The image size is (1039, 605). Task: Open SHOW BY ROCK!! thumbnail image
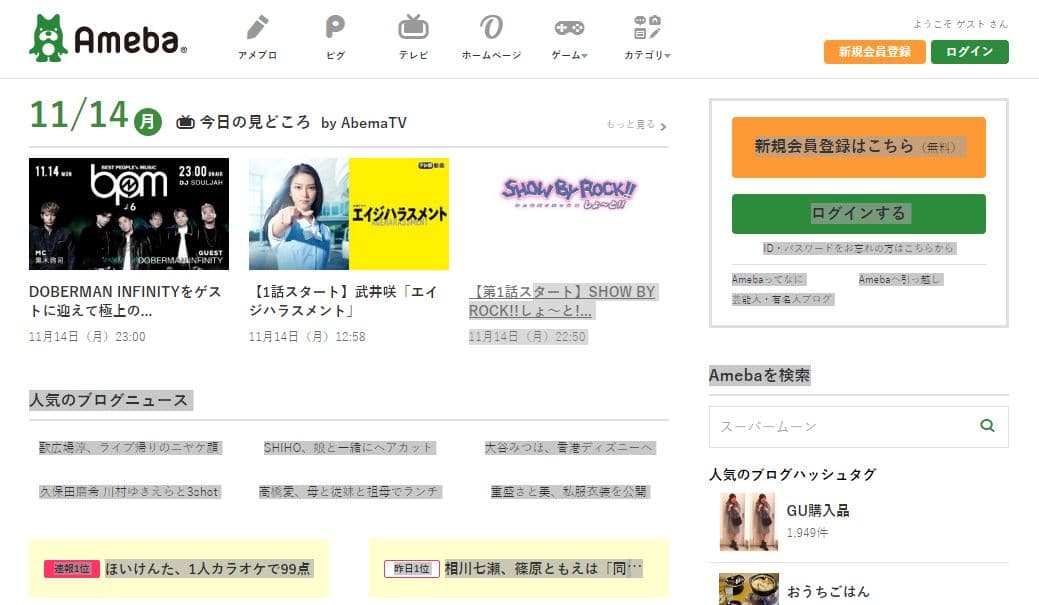tap(569, 213)
